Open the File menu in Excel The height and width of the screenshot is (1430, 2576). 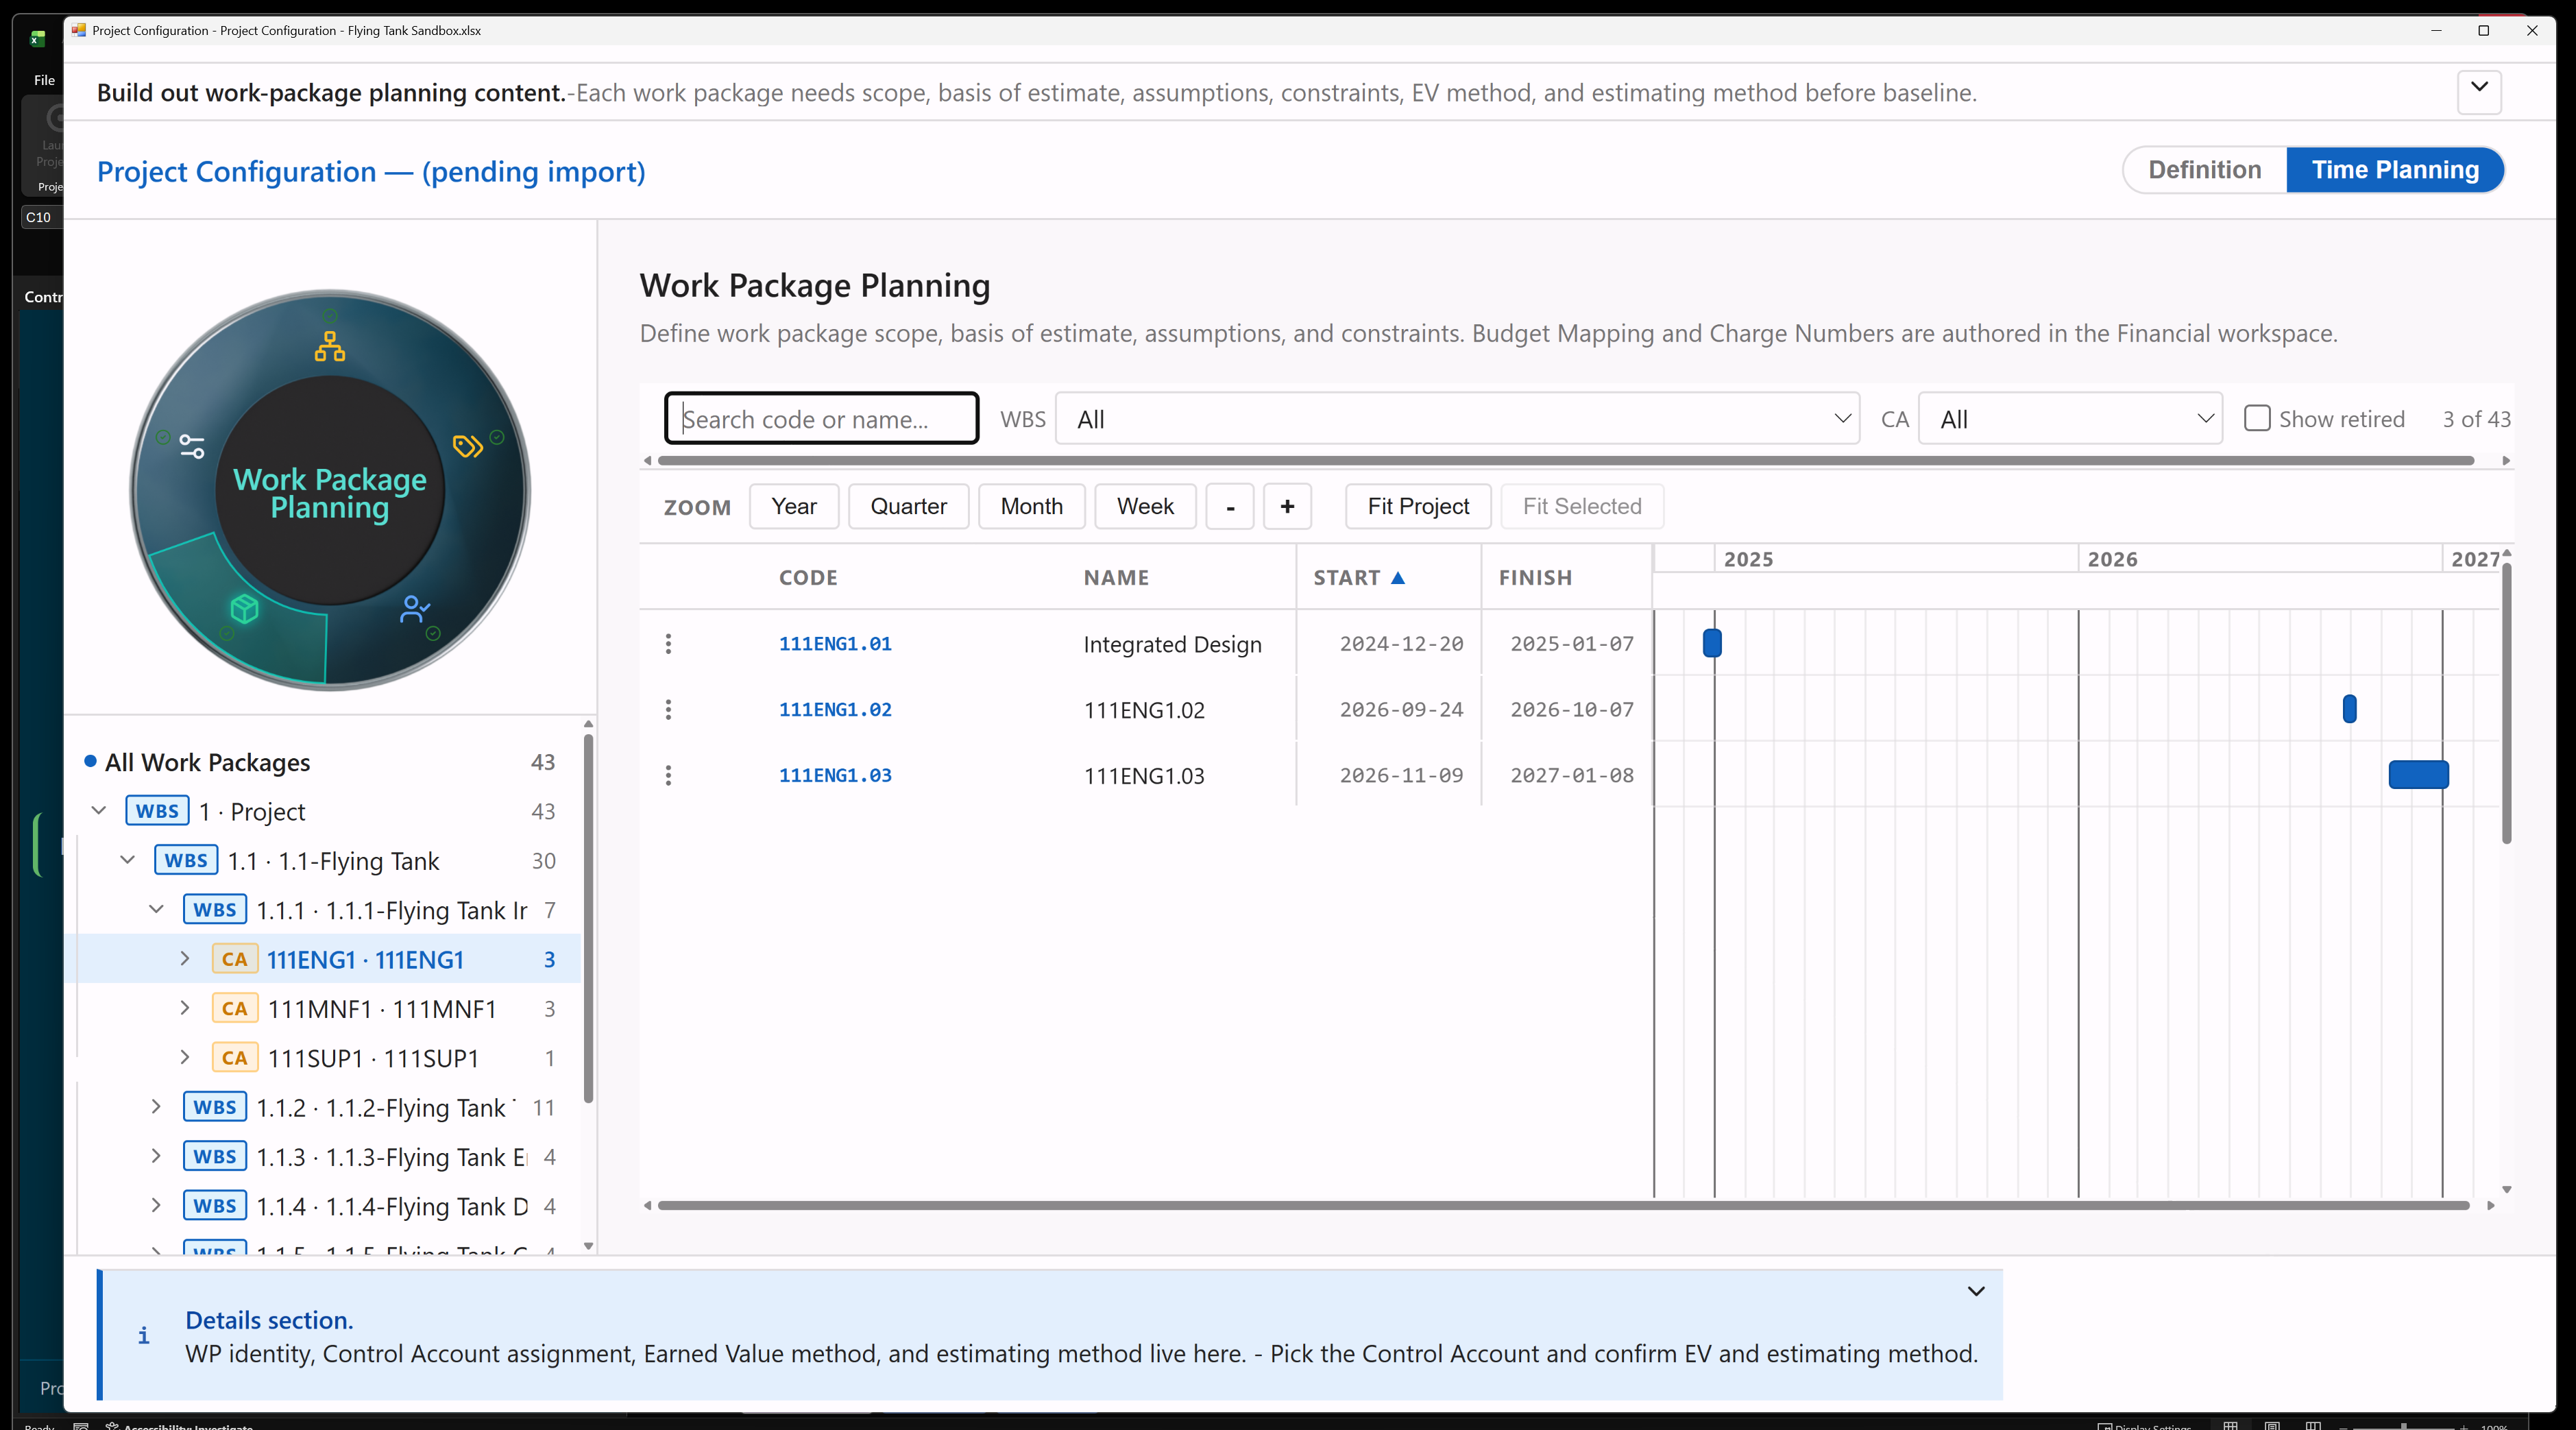click(x=44, y=80)
